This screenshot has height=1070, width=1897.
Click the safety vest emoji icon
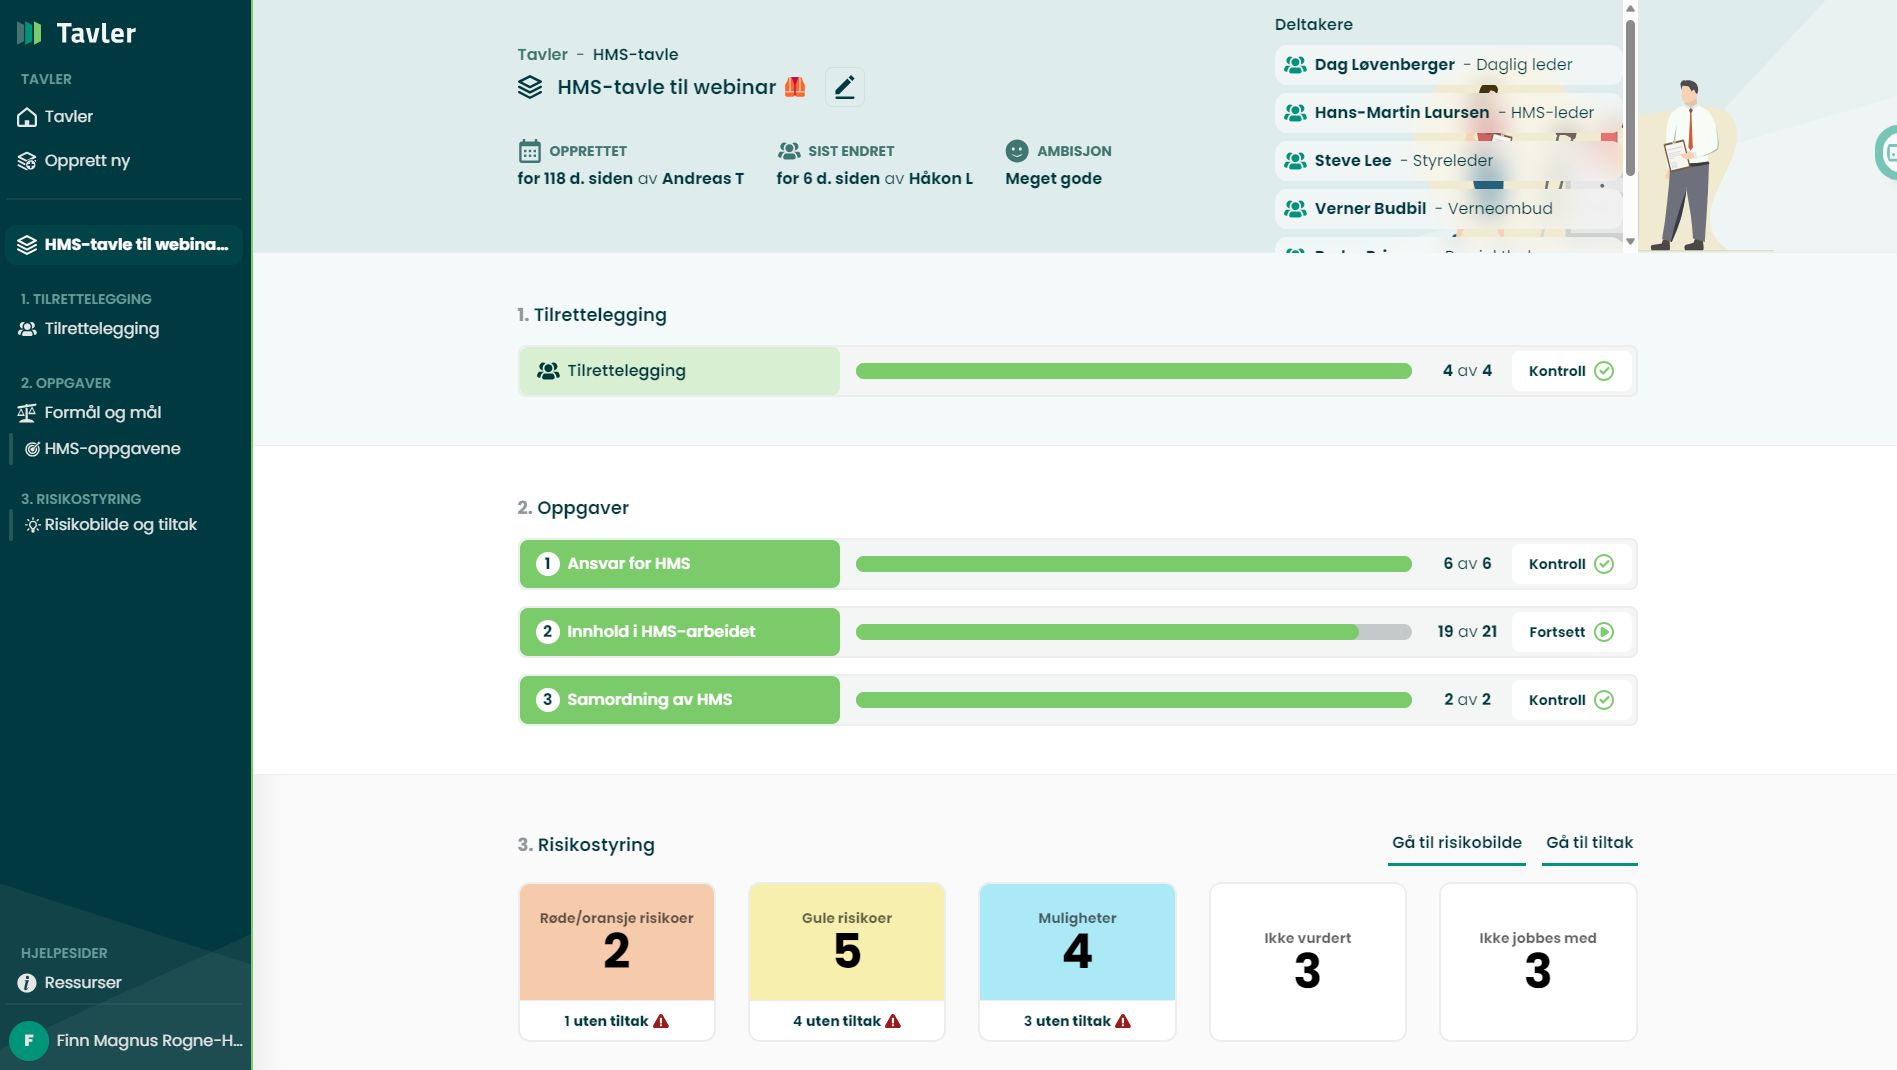(x=795, y=88)
